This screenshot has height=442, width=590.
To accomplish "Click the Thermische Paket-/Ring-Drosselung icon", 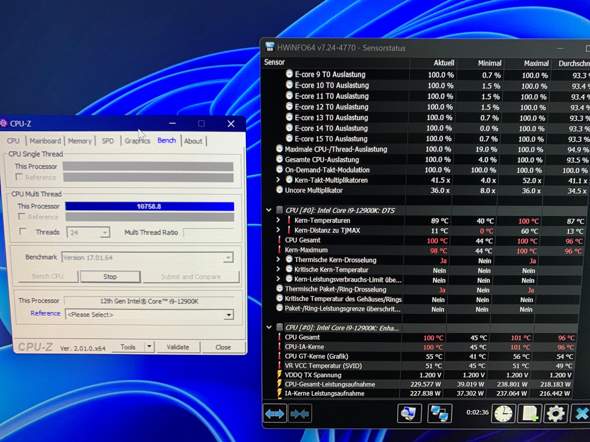I will pyautogui.click(x=279, y=289).
